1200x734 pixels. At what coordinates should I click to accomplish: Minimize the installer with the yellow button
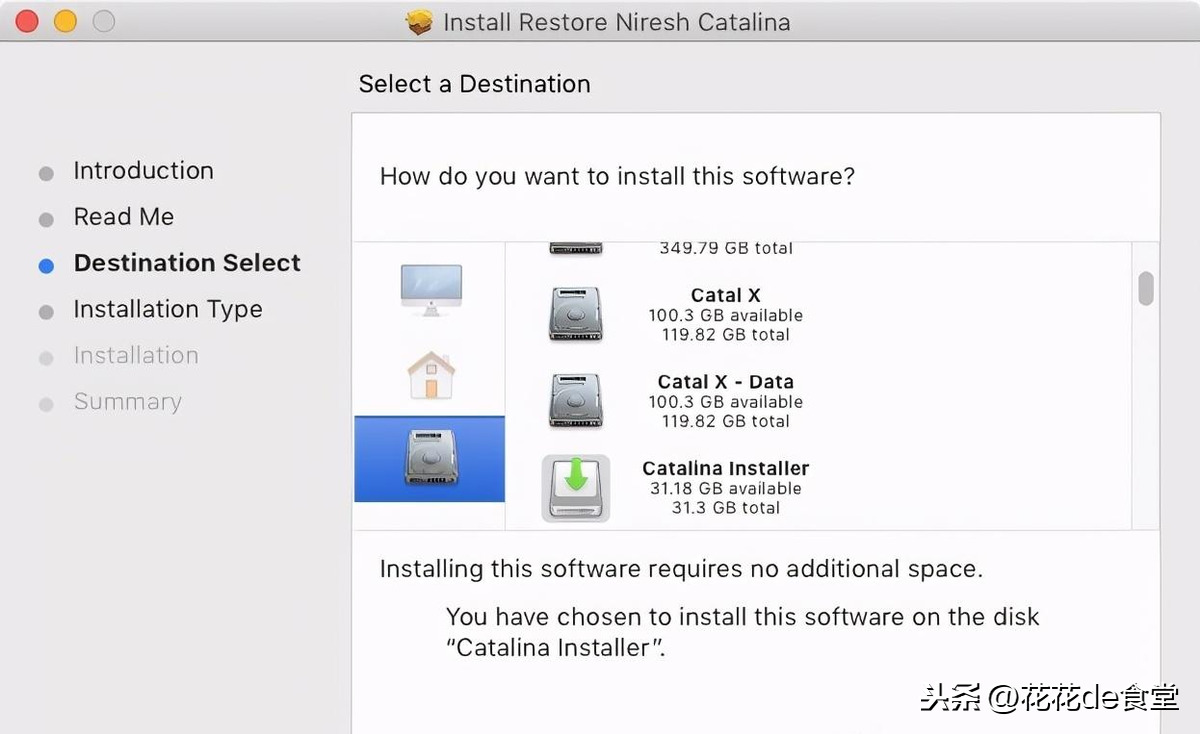click(65, 21)
